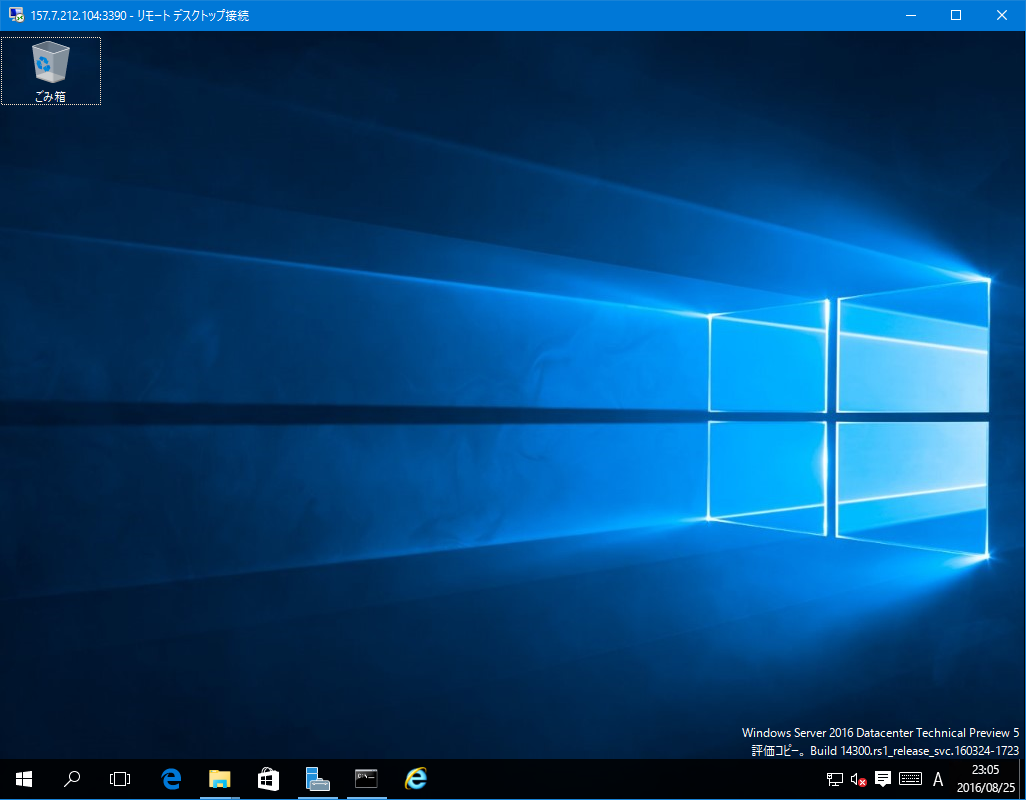Open taskbar search magnifier
This screenshot has width=1026, height=800.
point(72,779)
